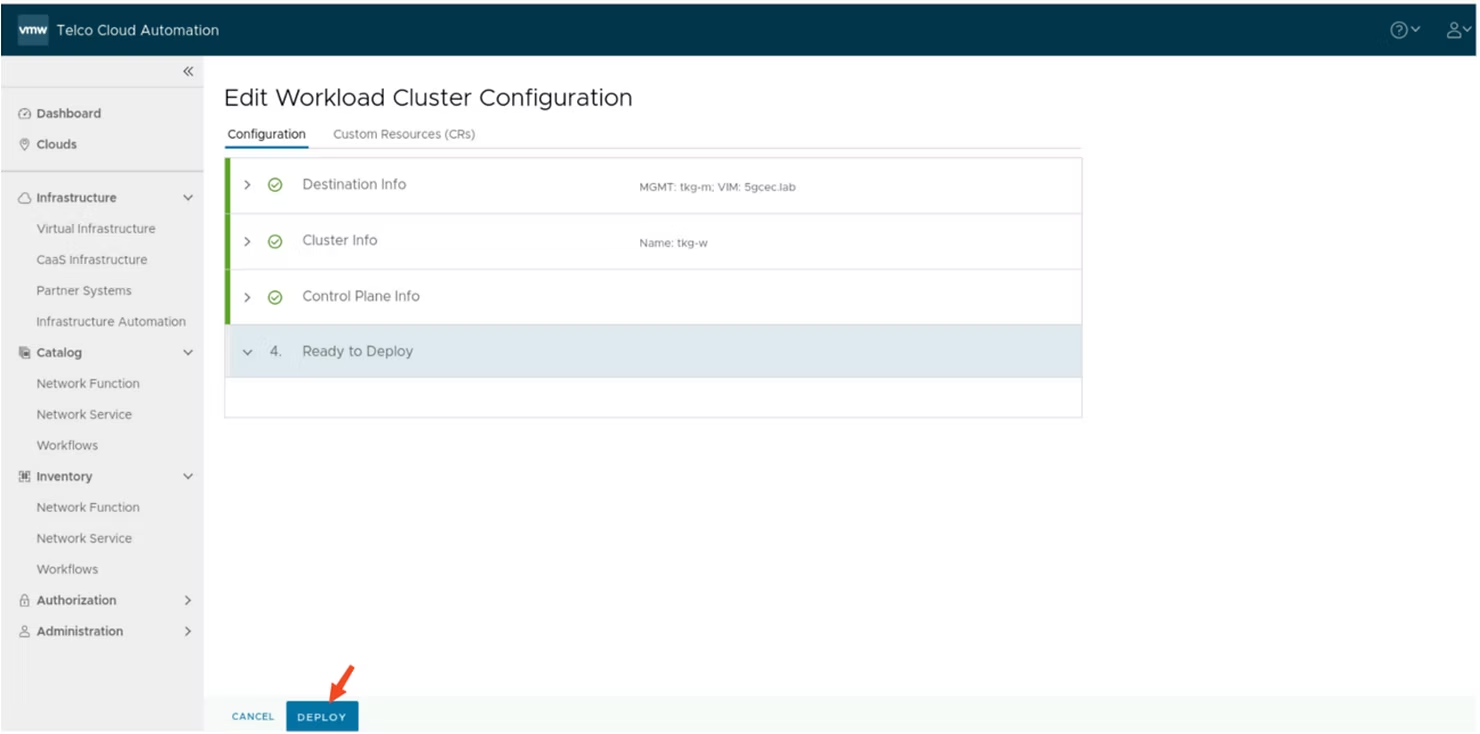The width and height of the screenshot is (1480, 734).
Task: Select the Configuration tab
Action: (266, 134)
